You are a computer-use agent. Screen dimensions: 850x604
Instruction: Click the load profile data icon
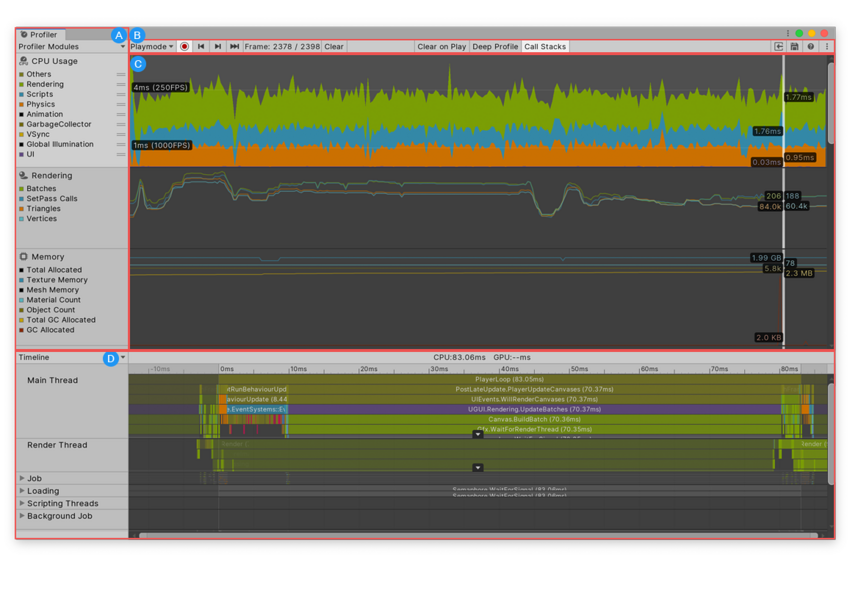(x=779, y=46)
